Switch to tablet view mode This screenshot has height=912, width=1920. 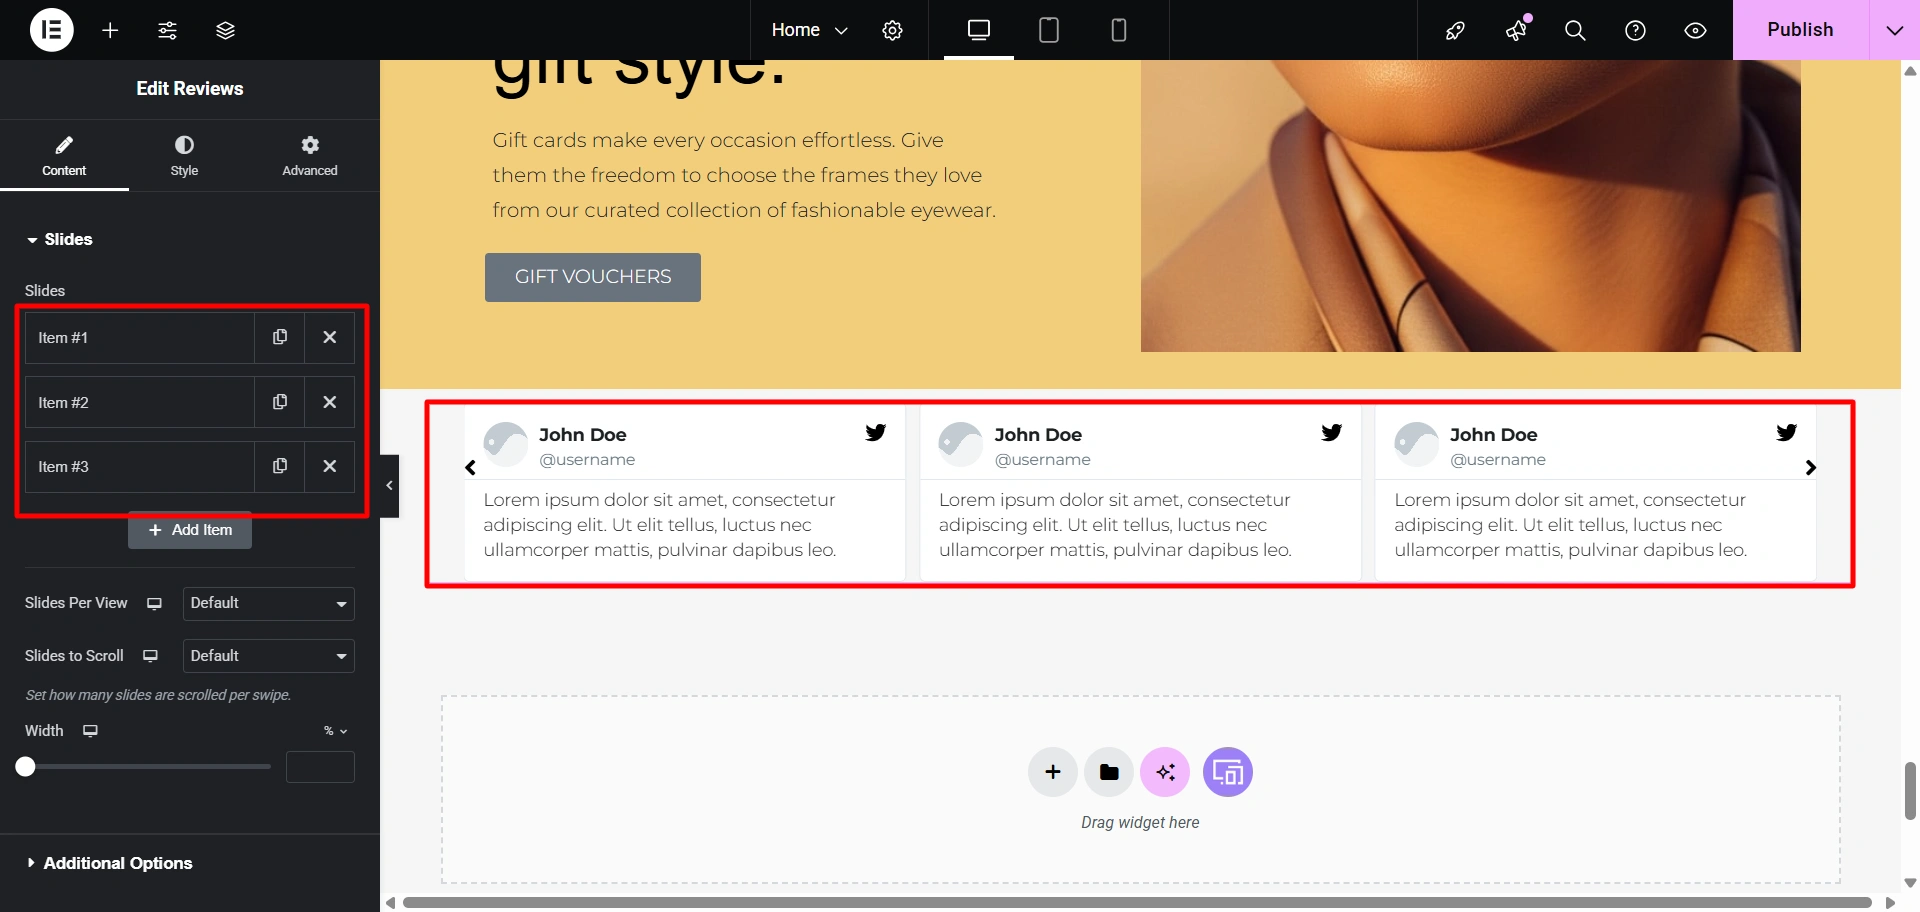[1049, 30]
